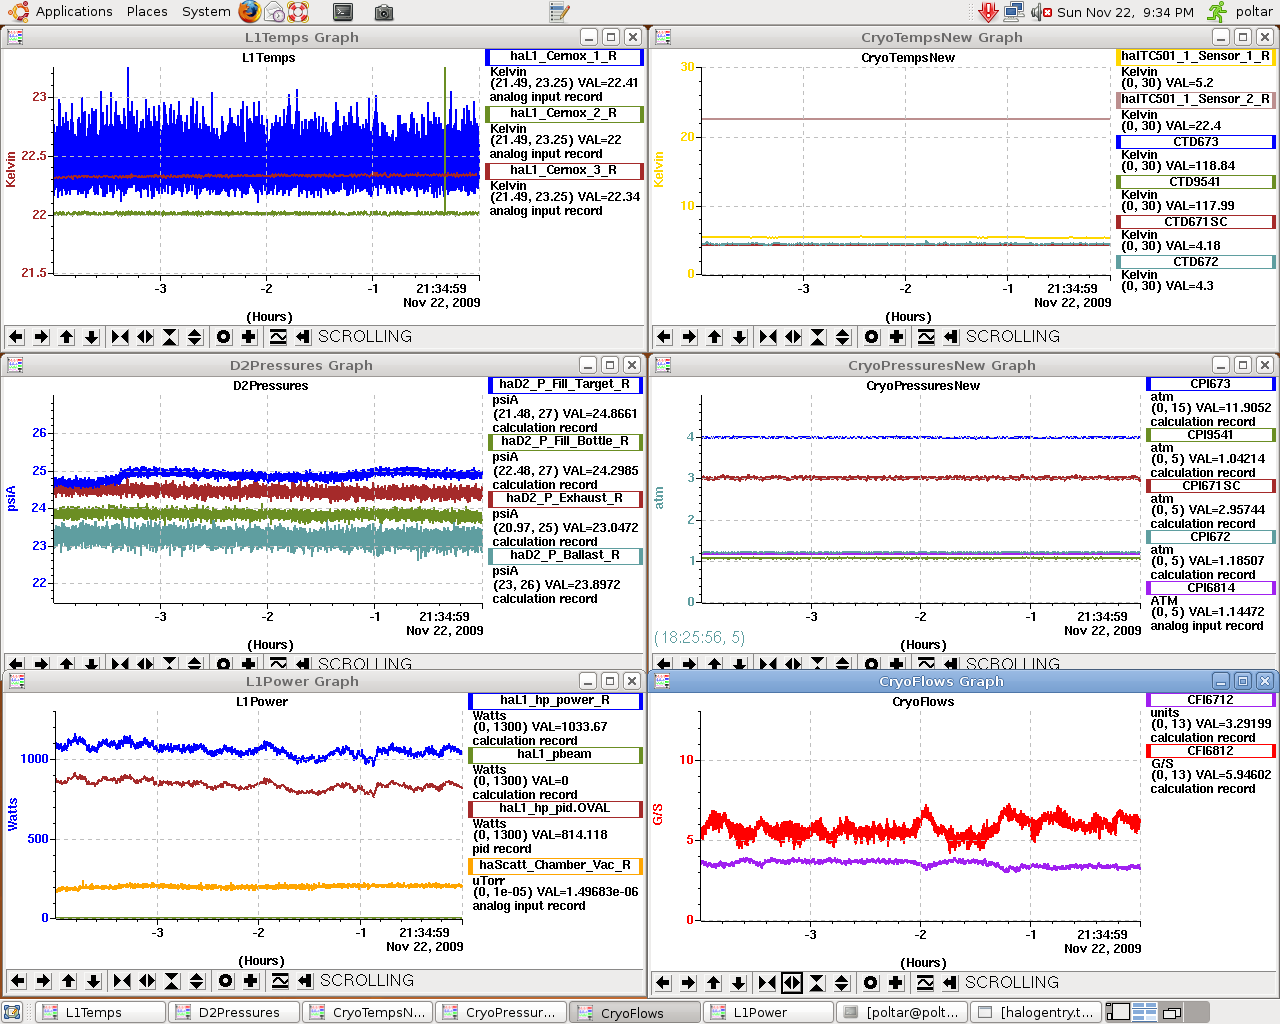This screenshot has height=1024, width=1280.
Task: Toggle scrolling mode in L1Temps Graph
Action: click(303, 337)
